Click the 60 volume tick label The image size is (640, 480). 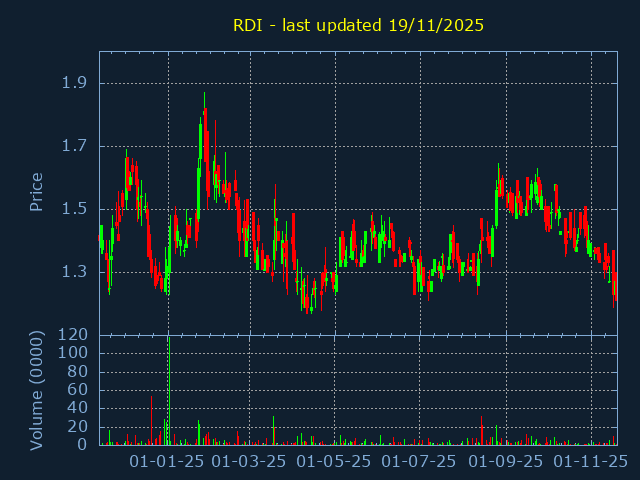[77, 390]
